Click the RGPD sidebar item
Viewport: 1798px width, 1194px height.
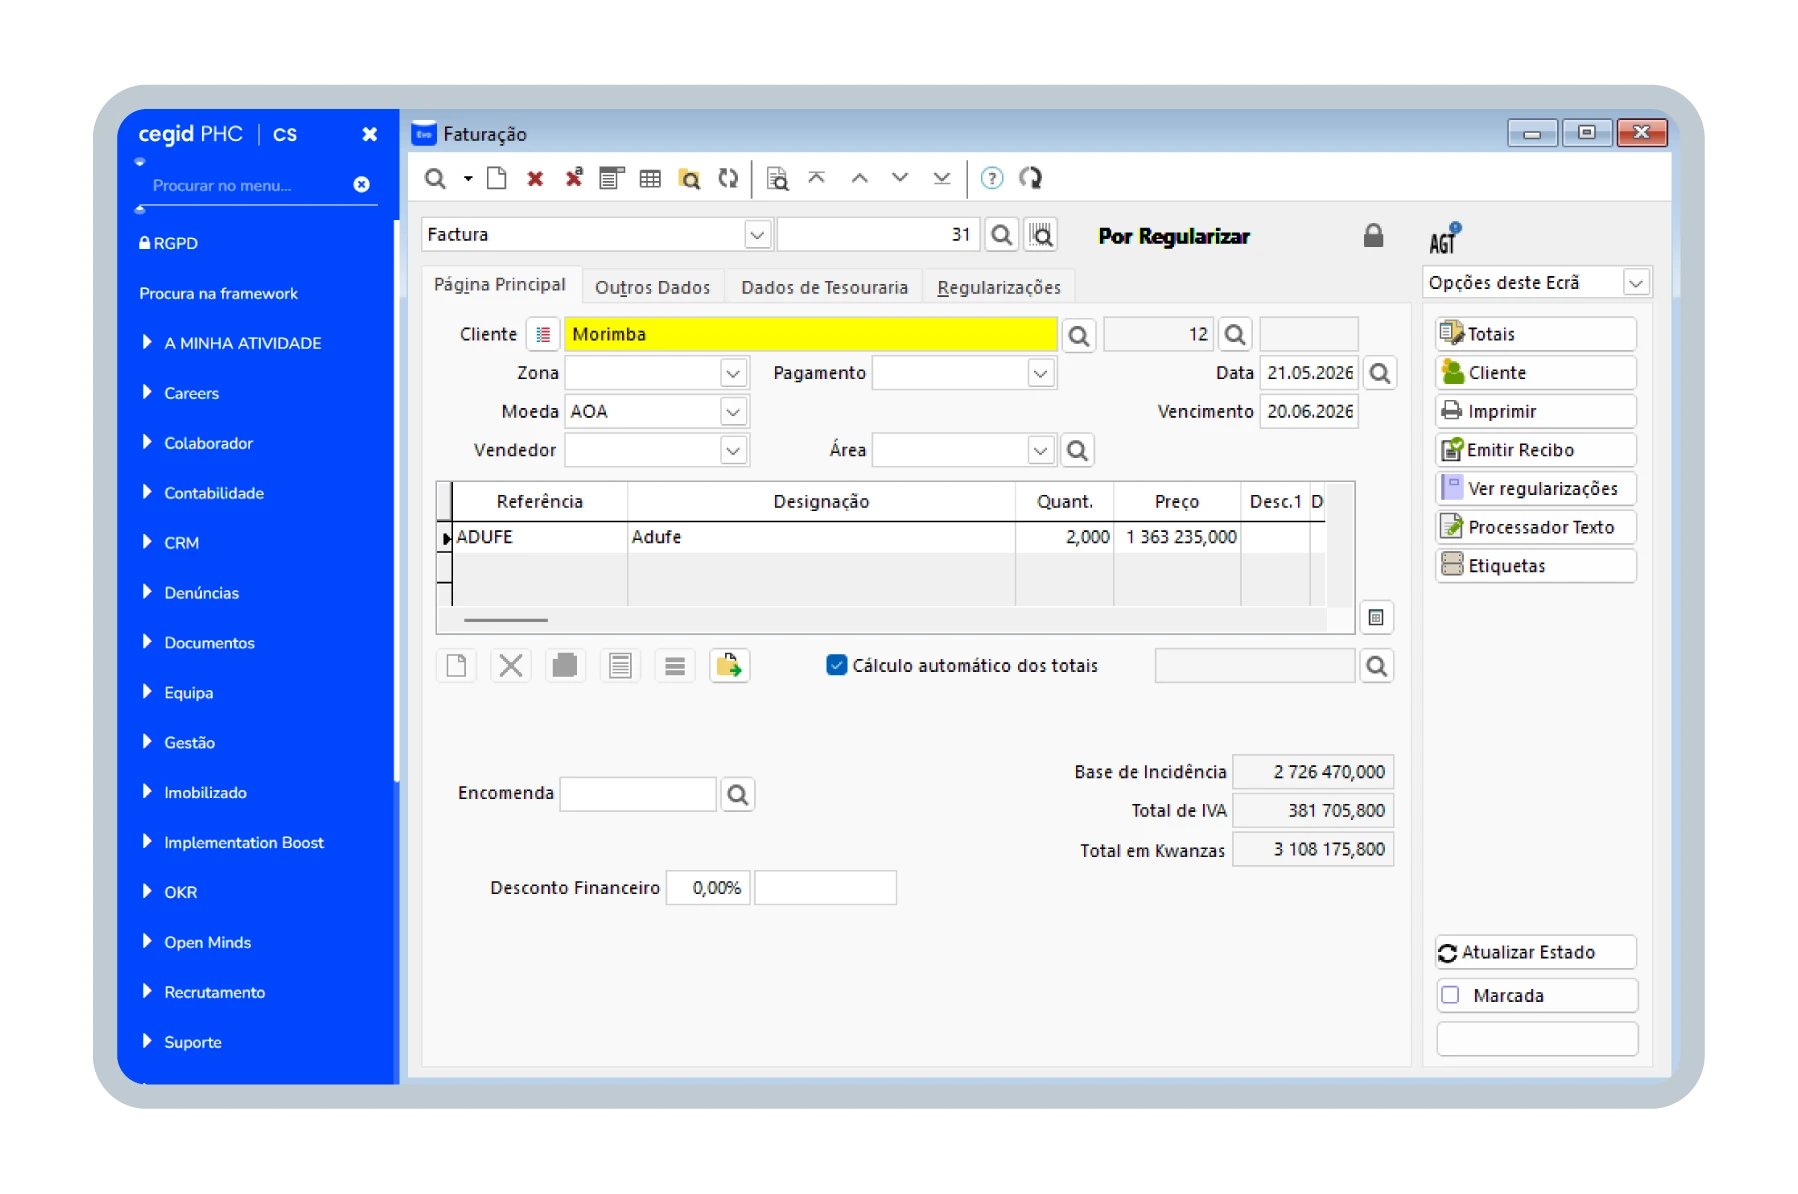pos(168,243)
